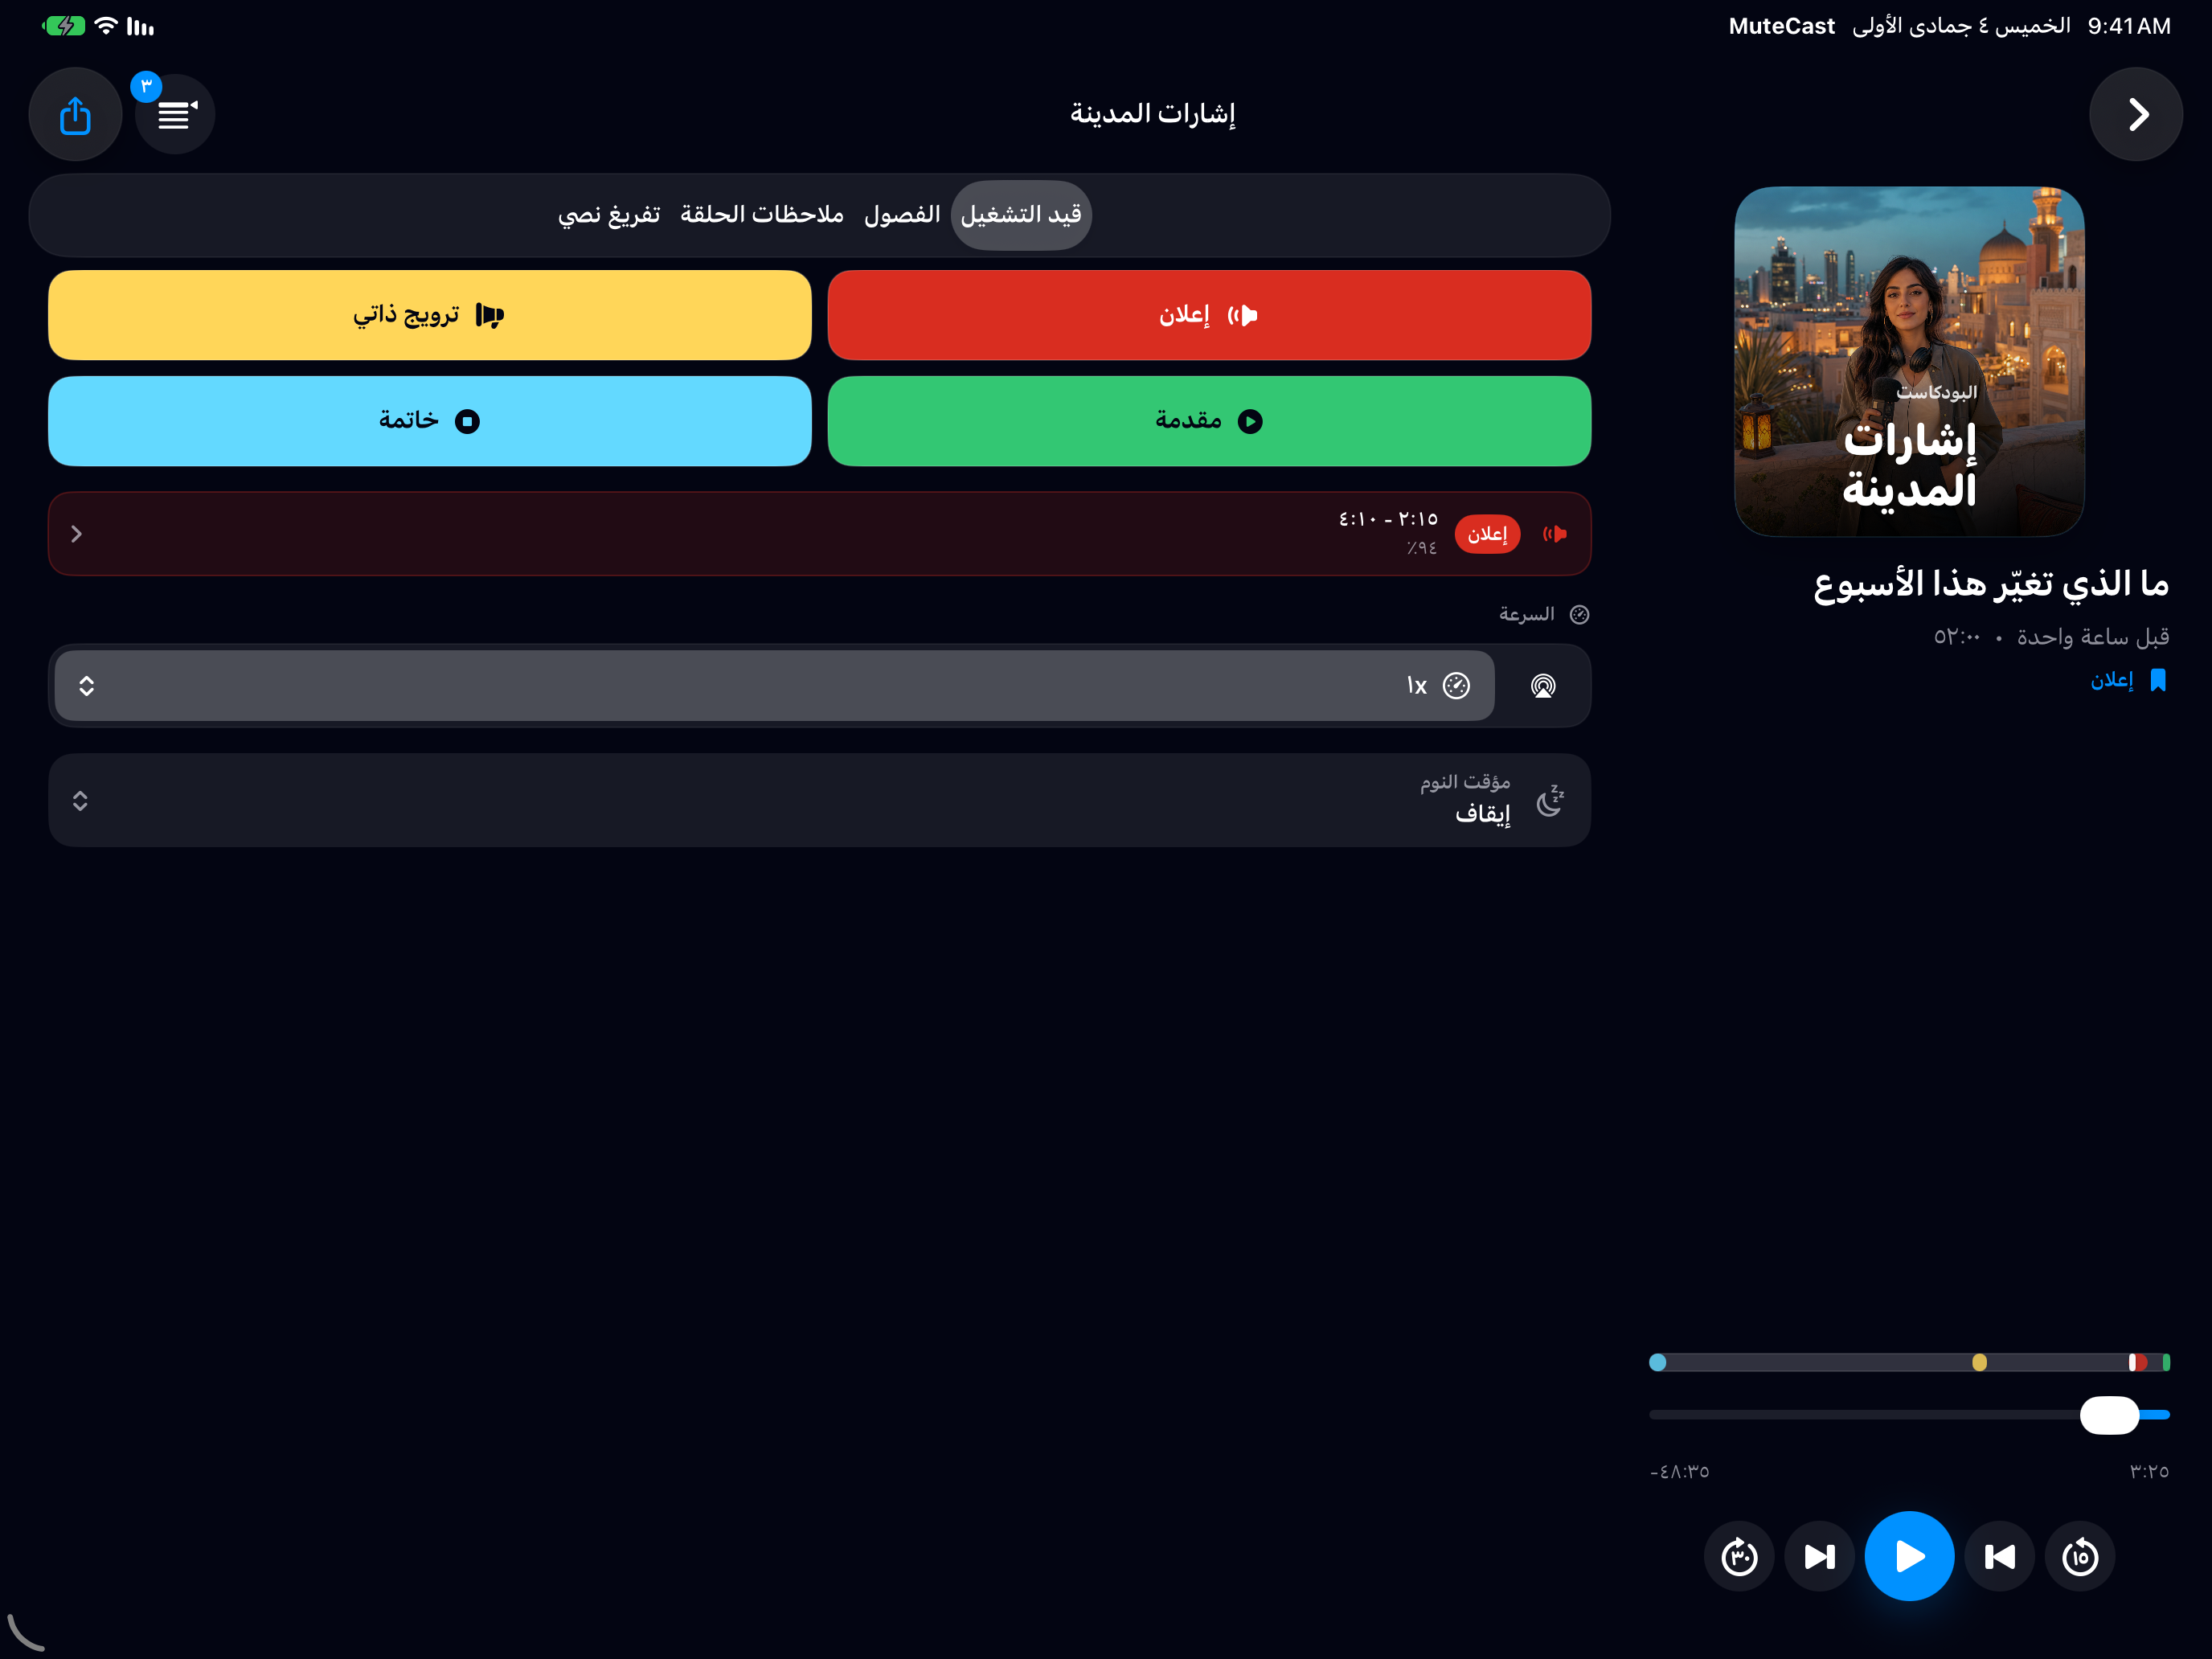Skip back 15 seconds
Image resolution: width=2212 pixels, height=1659 pixels.
[2080, 1556]
